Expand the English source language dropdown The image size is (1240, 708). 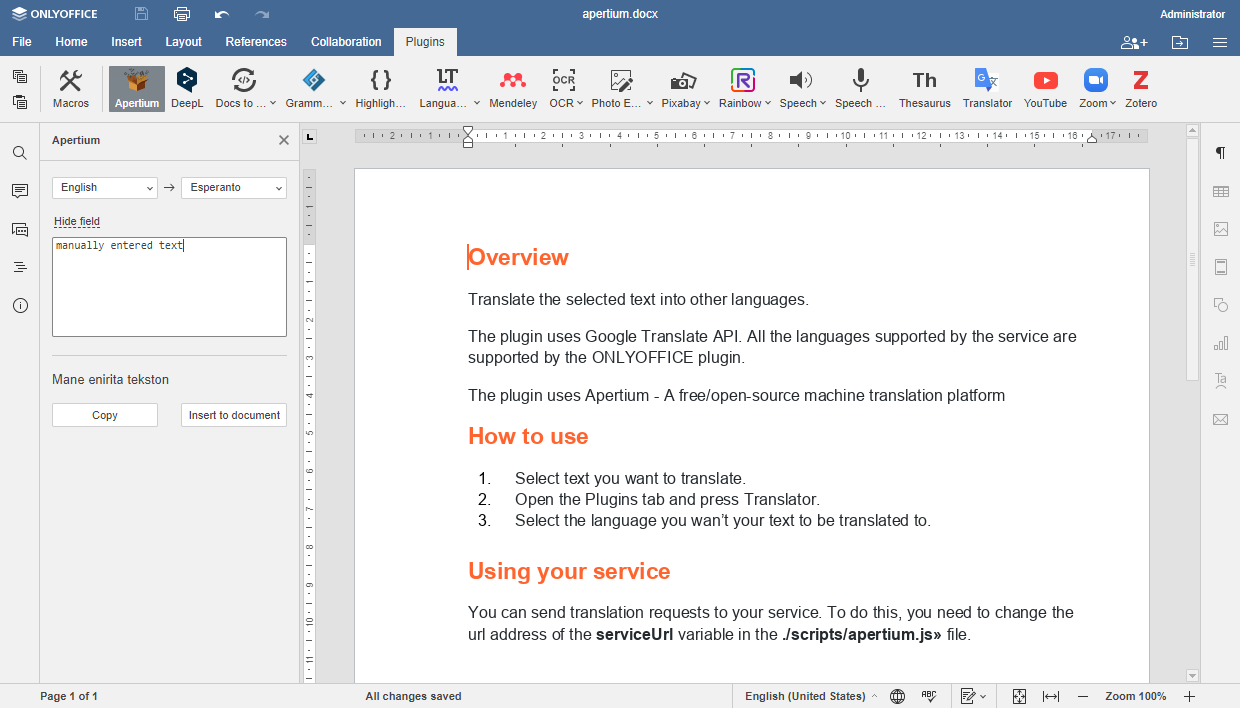(105, 187)
